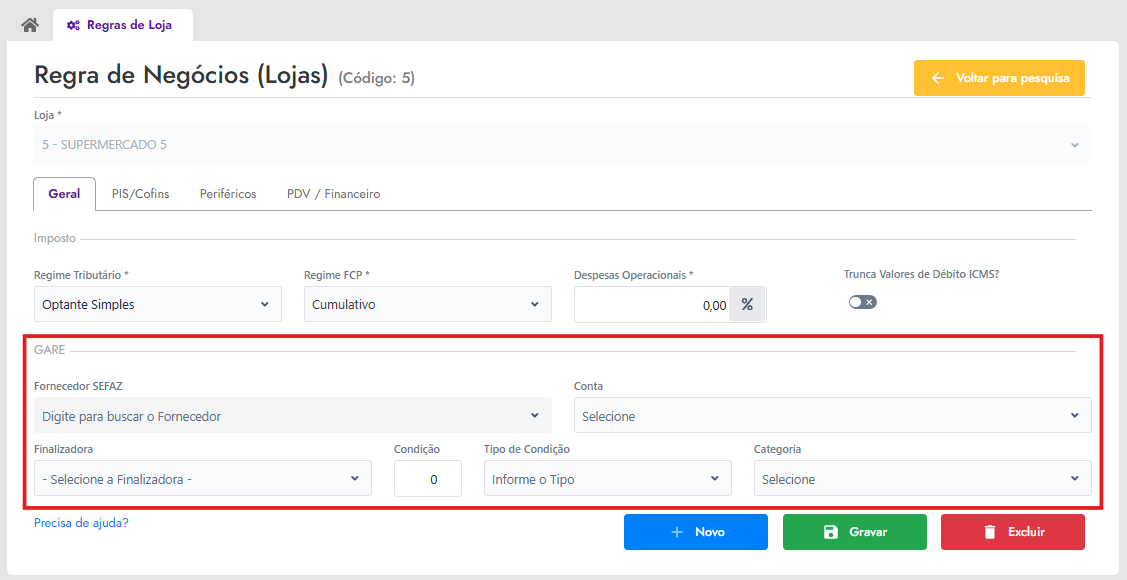Screen dimensions: 1127x580
Task: Expand the Regime FCP Cumulativo dropdown
Action: (x=428, y=304)
